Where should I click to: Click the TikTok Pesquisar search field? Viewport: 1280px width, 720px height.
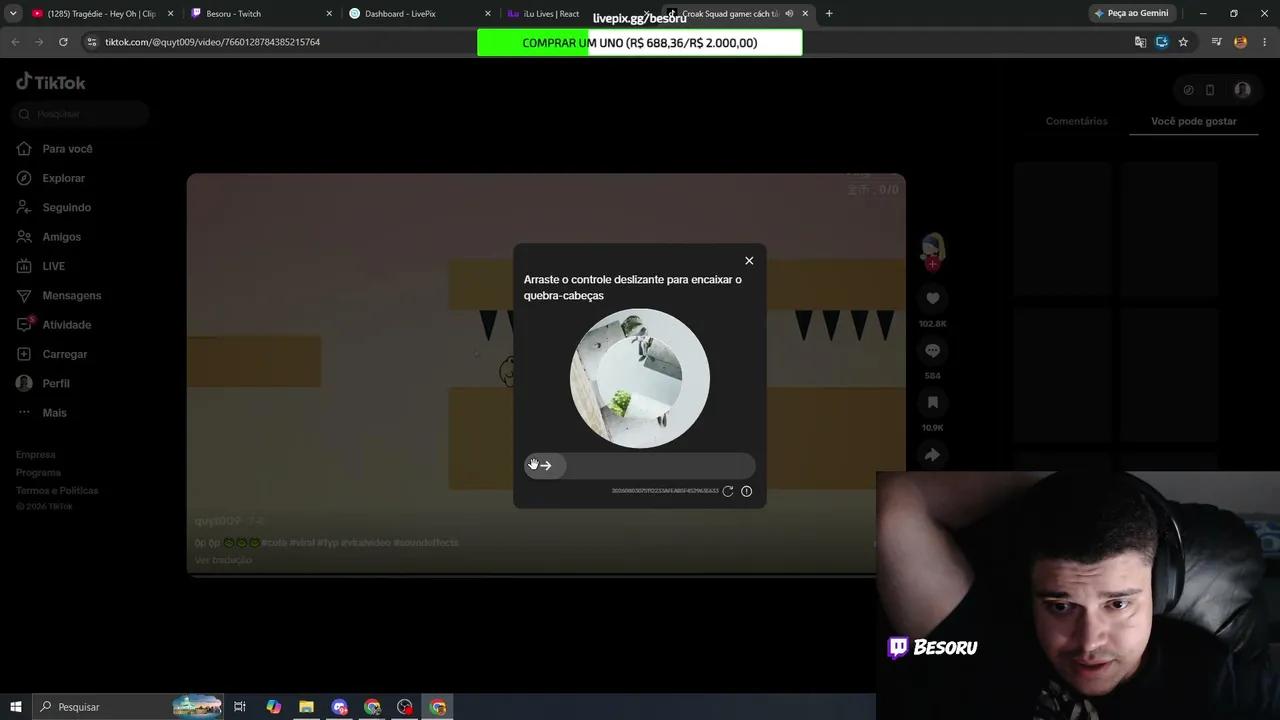82,114
